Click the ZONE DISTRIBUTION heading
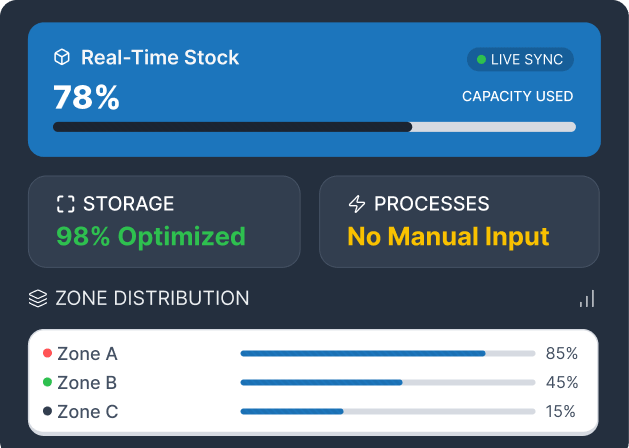 pyautogui.click(x=152, y=298)
